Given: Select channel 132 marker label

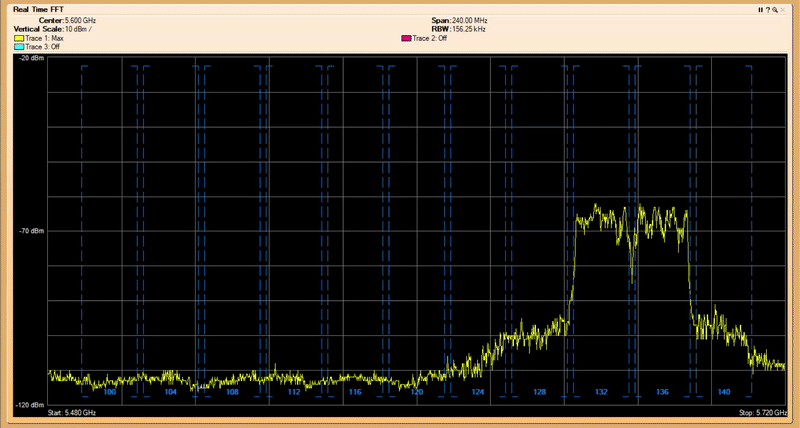Looking at the screenshot, I should tap(601, 392).
